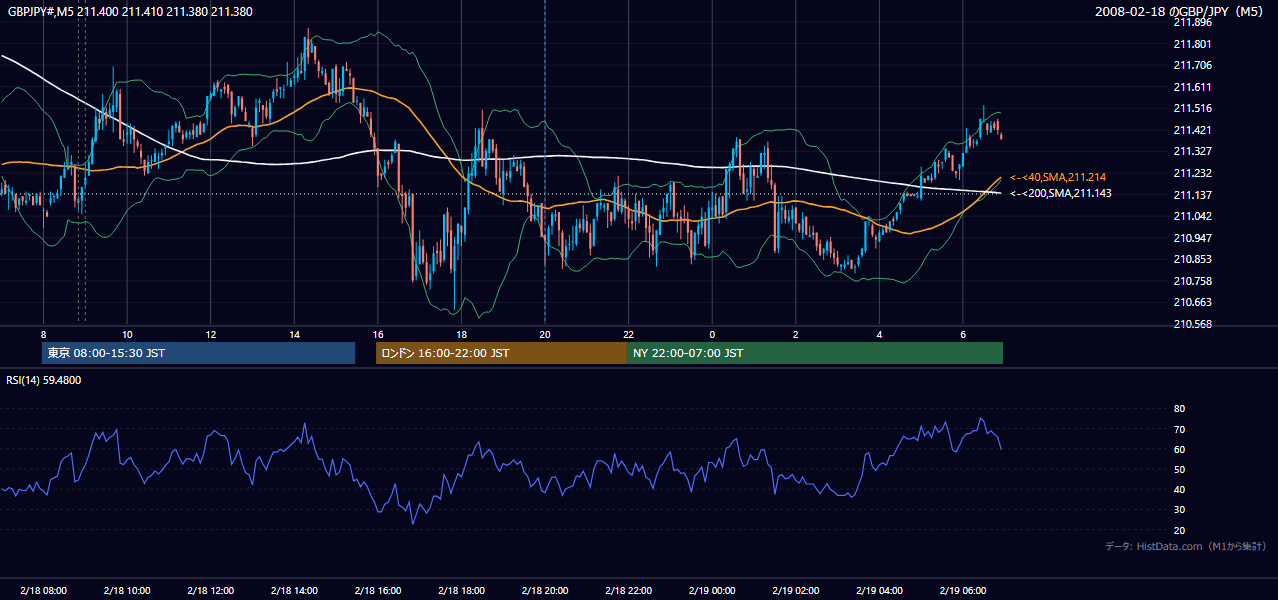Click price axis label 210.758
This screenshot has width=1278, height=600.
1192,281
